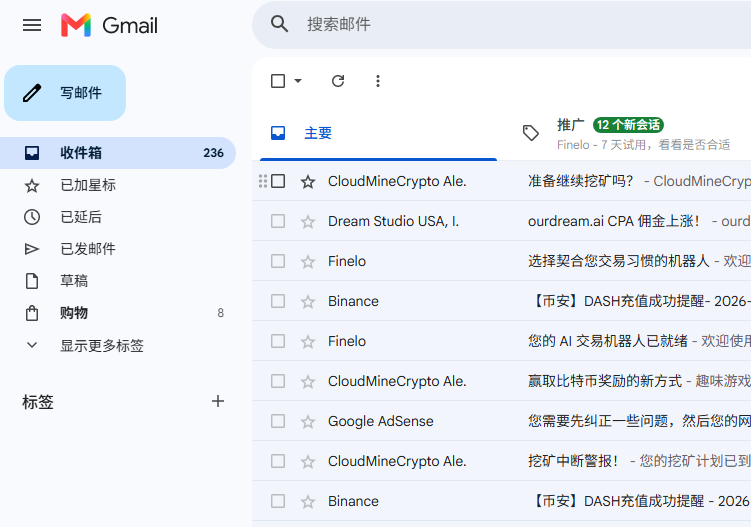Viewport: 751px width, 527px height.
Task: Star the CloudMineCrypto 赢取比特币奖励 email
Action: tap(308, 381)
